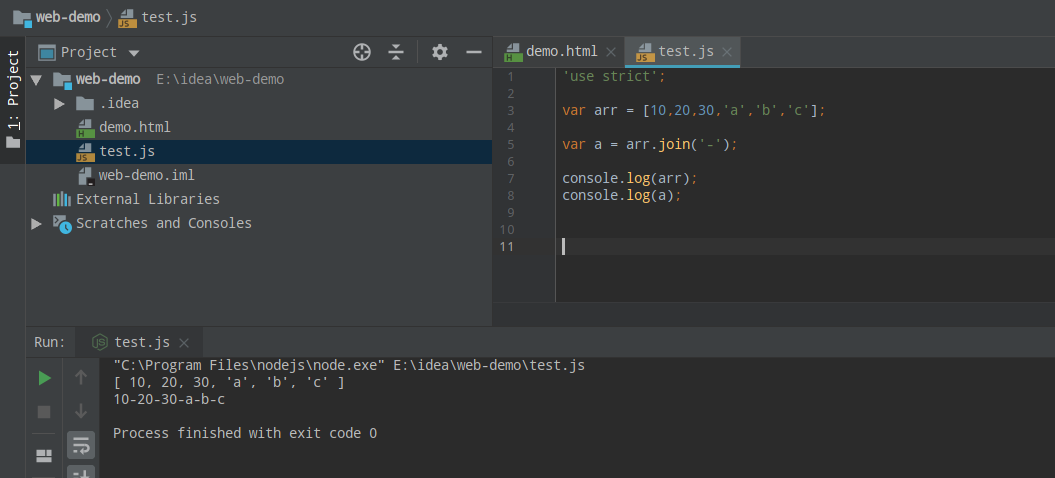The width and height of the screenshot is (1055, 478).
Task: Select the .idea folder in tree
Action: point(118,104)
